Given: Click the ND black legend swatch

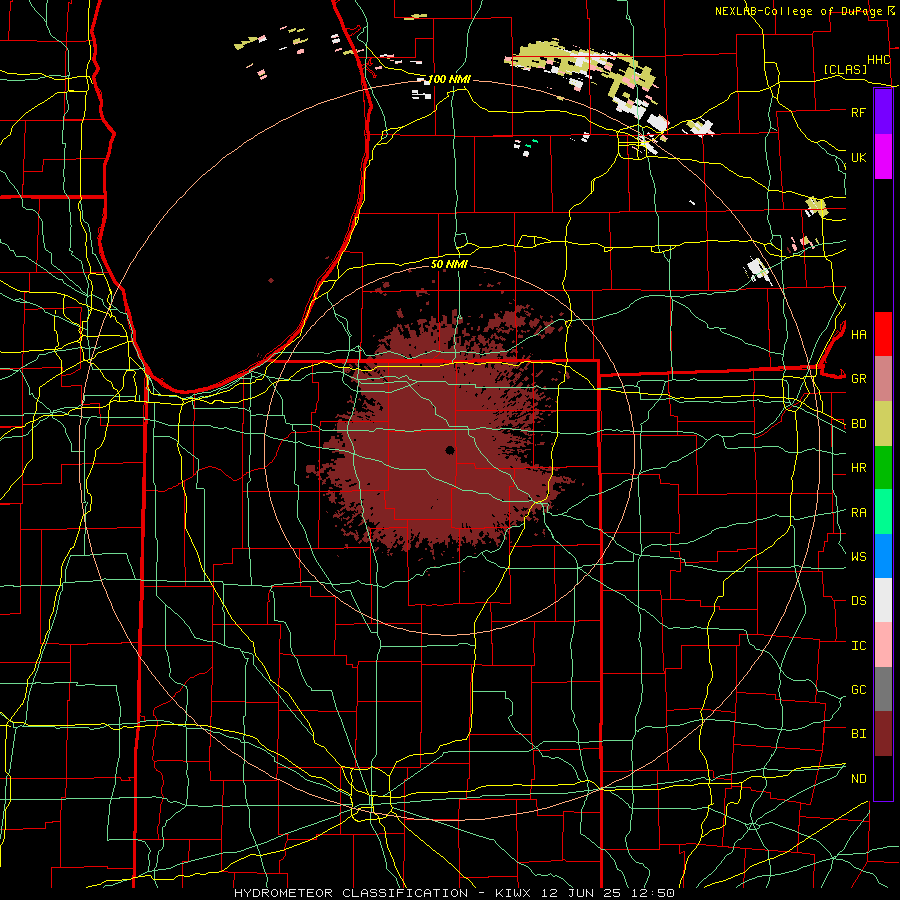Looking at the screenshot, I should (883, 778).
